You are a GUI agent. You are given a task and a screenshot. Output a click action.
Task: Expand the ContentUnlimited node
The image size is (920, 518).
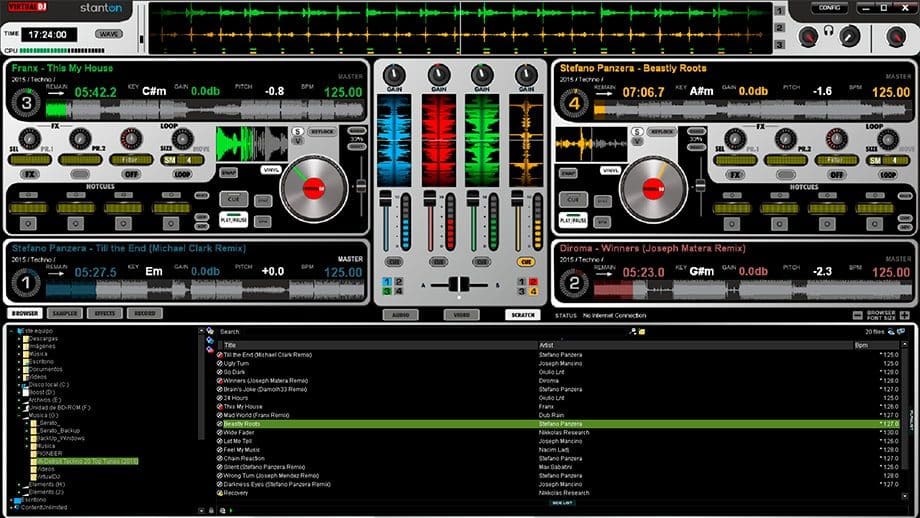tap(12, 507)
